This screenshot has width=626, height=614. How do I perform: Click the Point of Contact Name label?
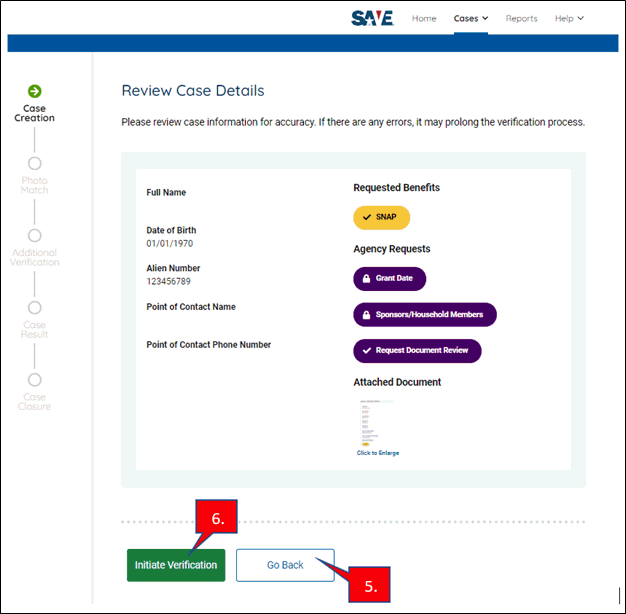191,307
